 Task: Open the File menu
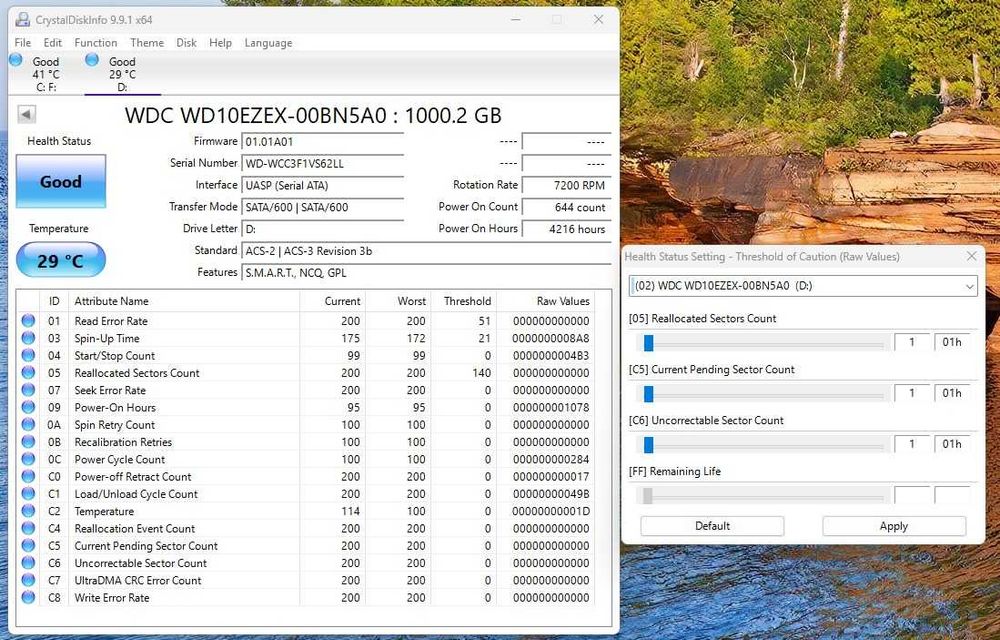(x=22, y=43)
